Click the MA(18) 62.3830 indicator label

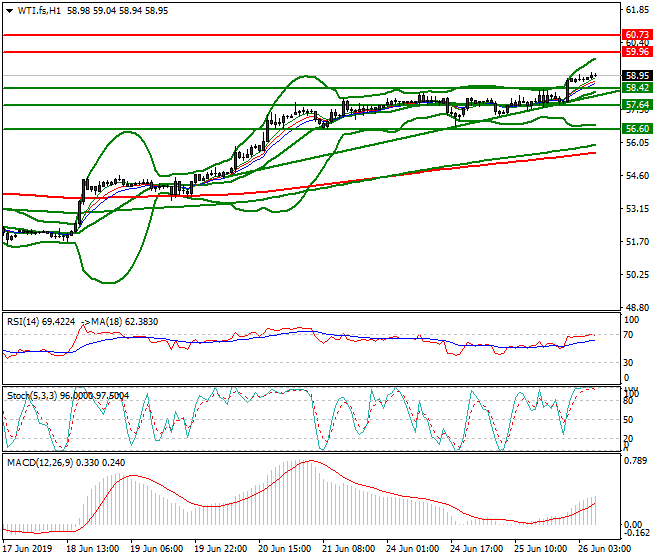pos(125,322)
